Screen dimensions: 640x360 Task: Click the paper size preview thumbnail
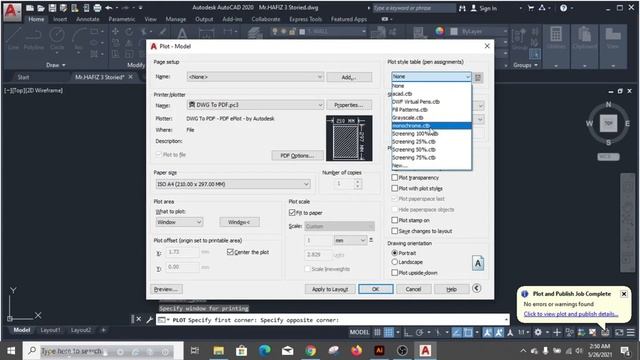349,138
